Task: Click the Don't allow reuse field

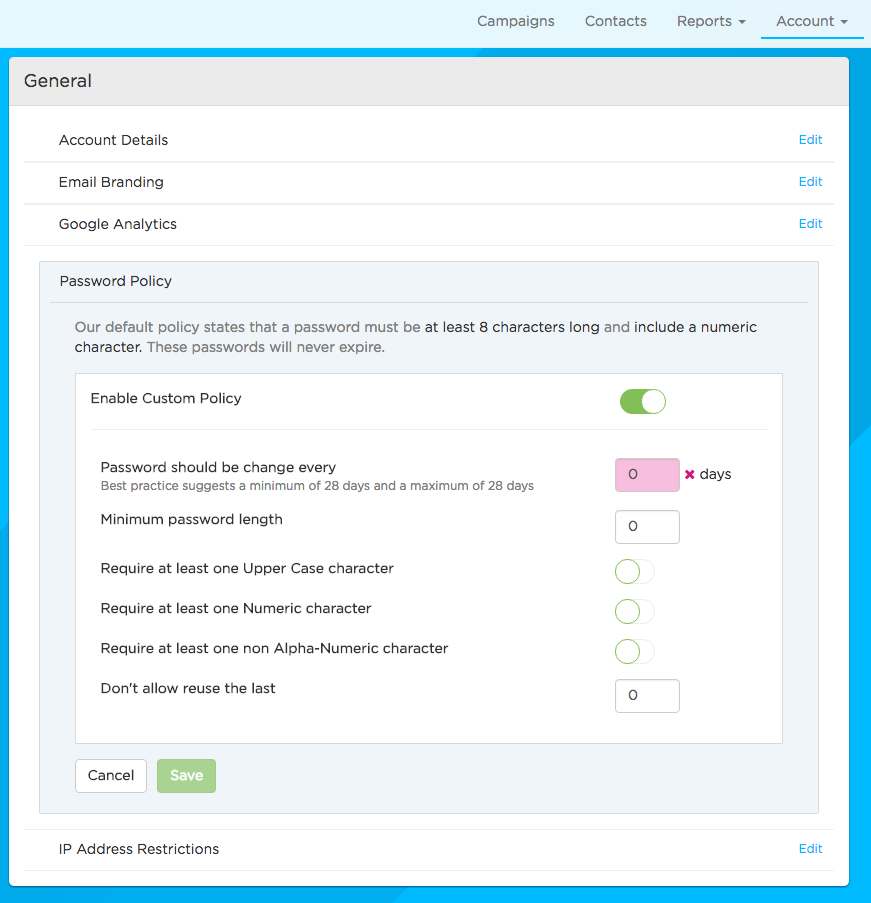Action: [x=647, y=696]
